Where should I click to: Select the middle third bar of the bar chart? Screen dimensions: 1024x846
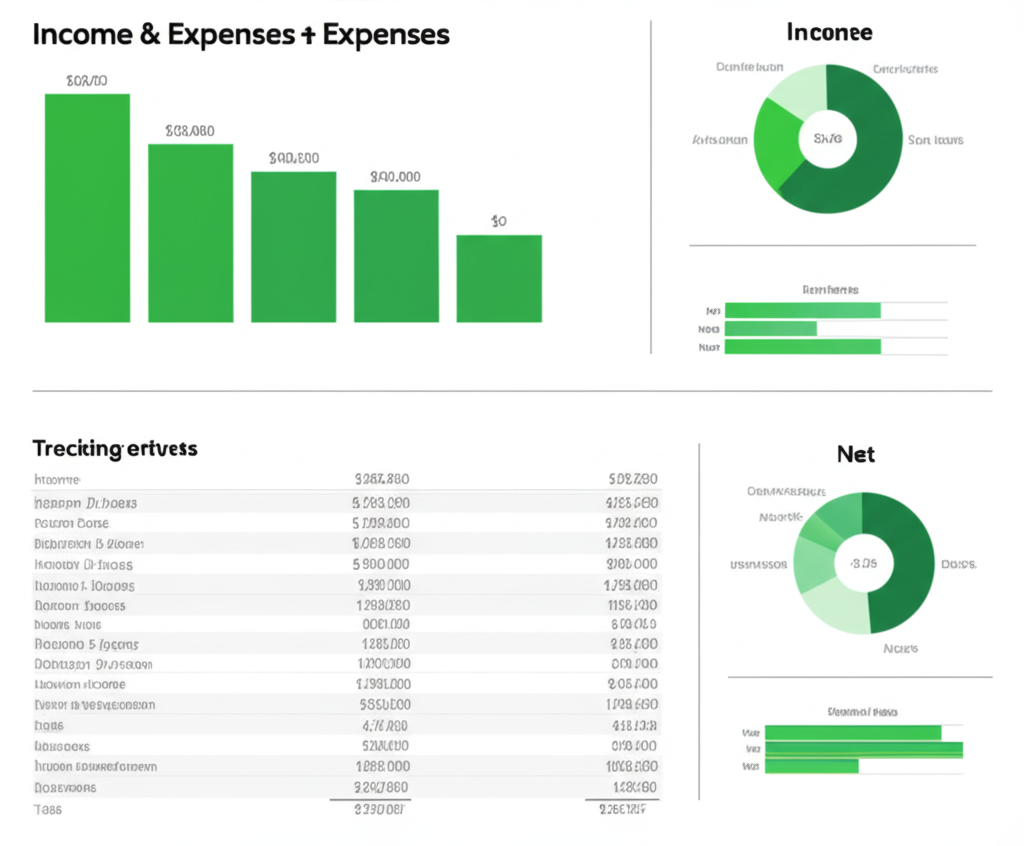(x=293, y=247)
